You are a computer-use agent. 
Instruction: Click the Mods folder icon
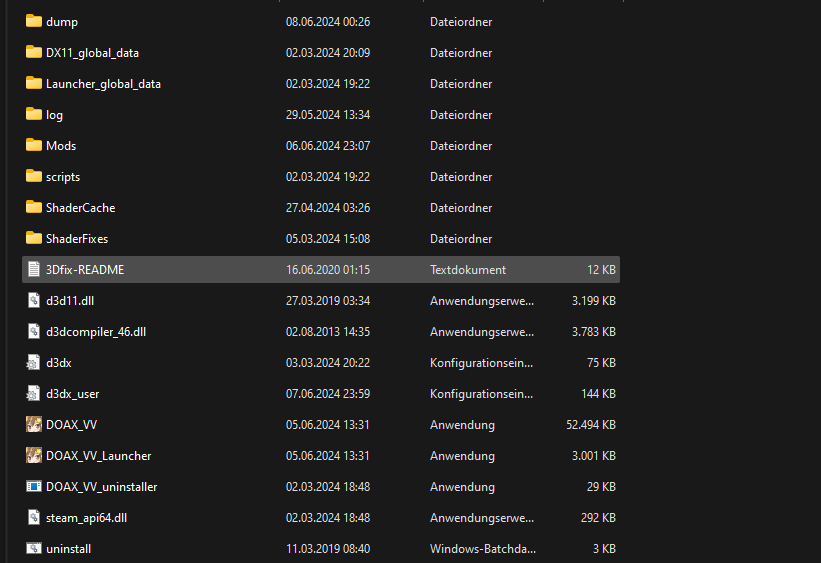[34, 145]
